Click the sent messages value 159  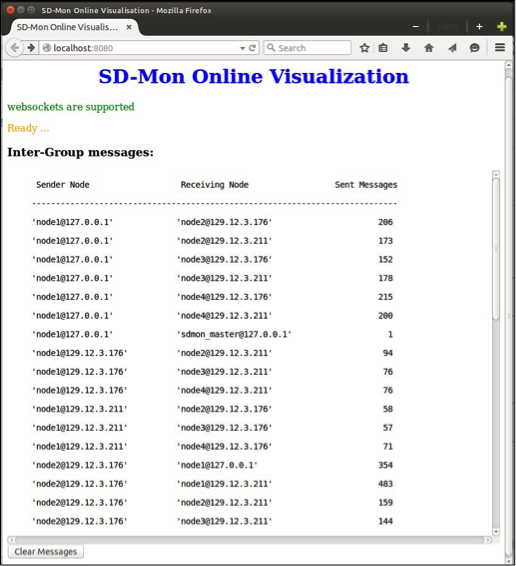pyautogui.click(x=385, y=502)
